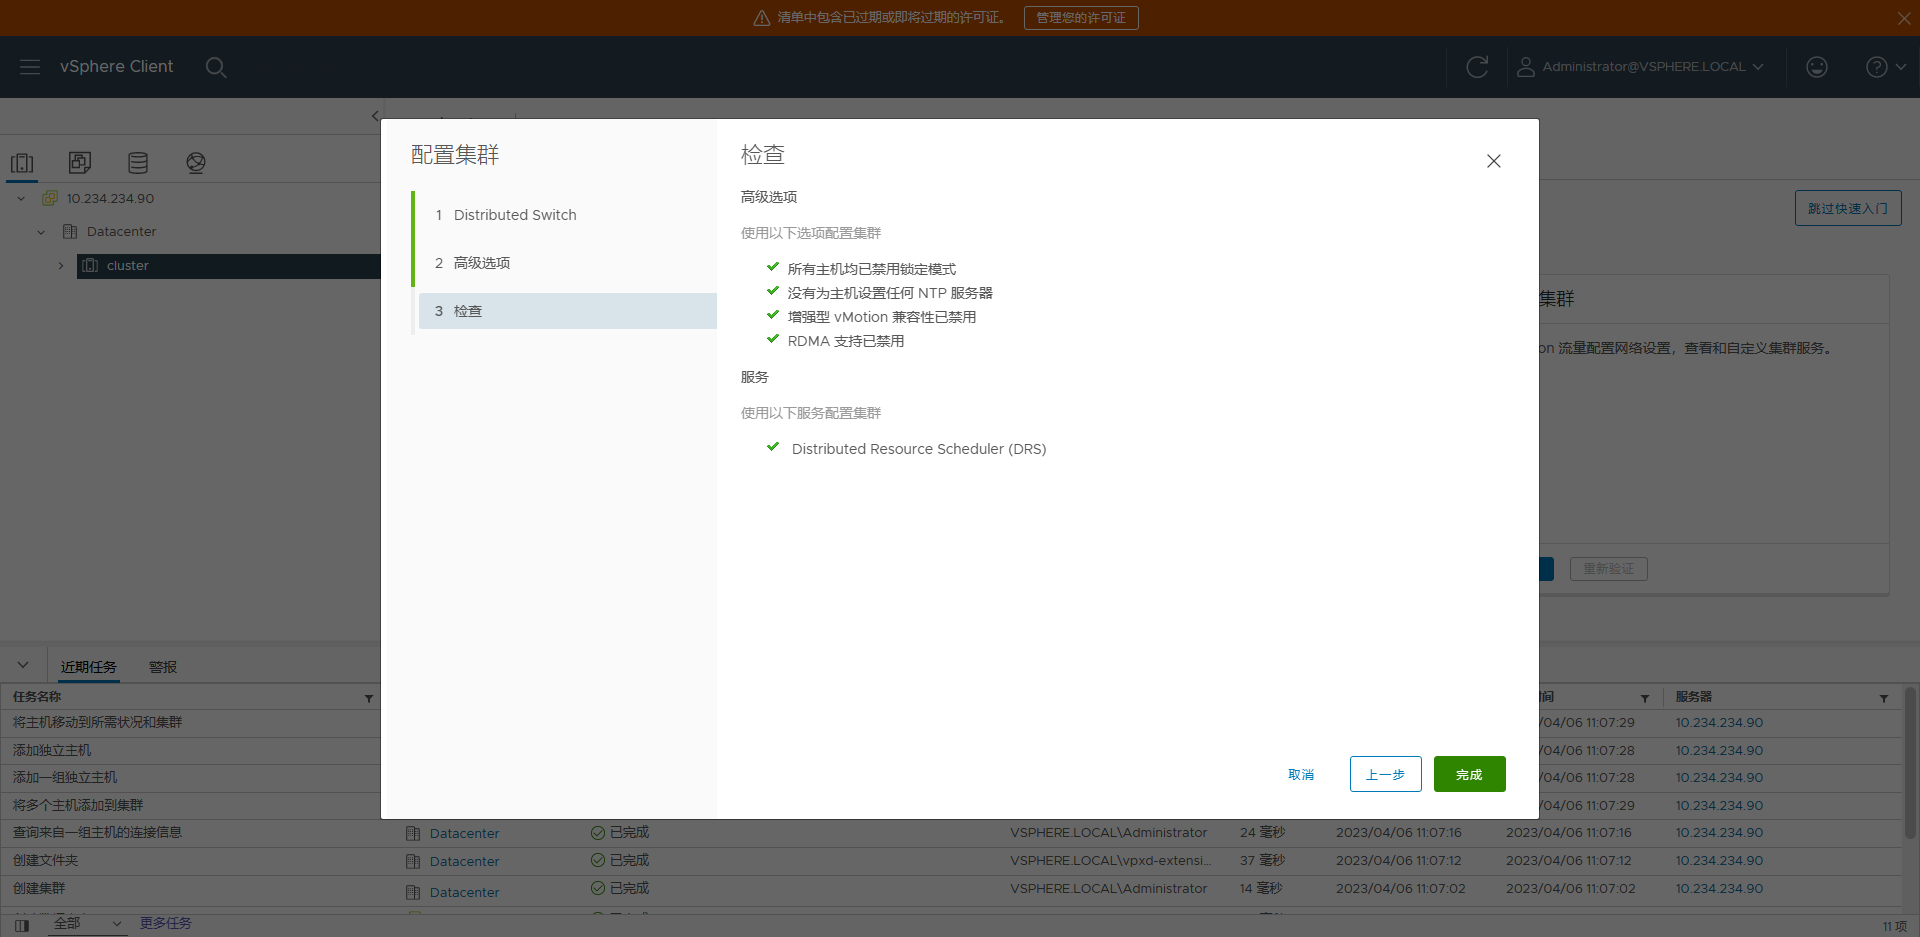
Task: Switch to VMs and Templates view icon
Action: tap(80, 163)
